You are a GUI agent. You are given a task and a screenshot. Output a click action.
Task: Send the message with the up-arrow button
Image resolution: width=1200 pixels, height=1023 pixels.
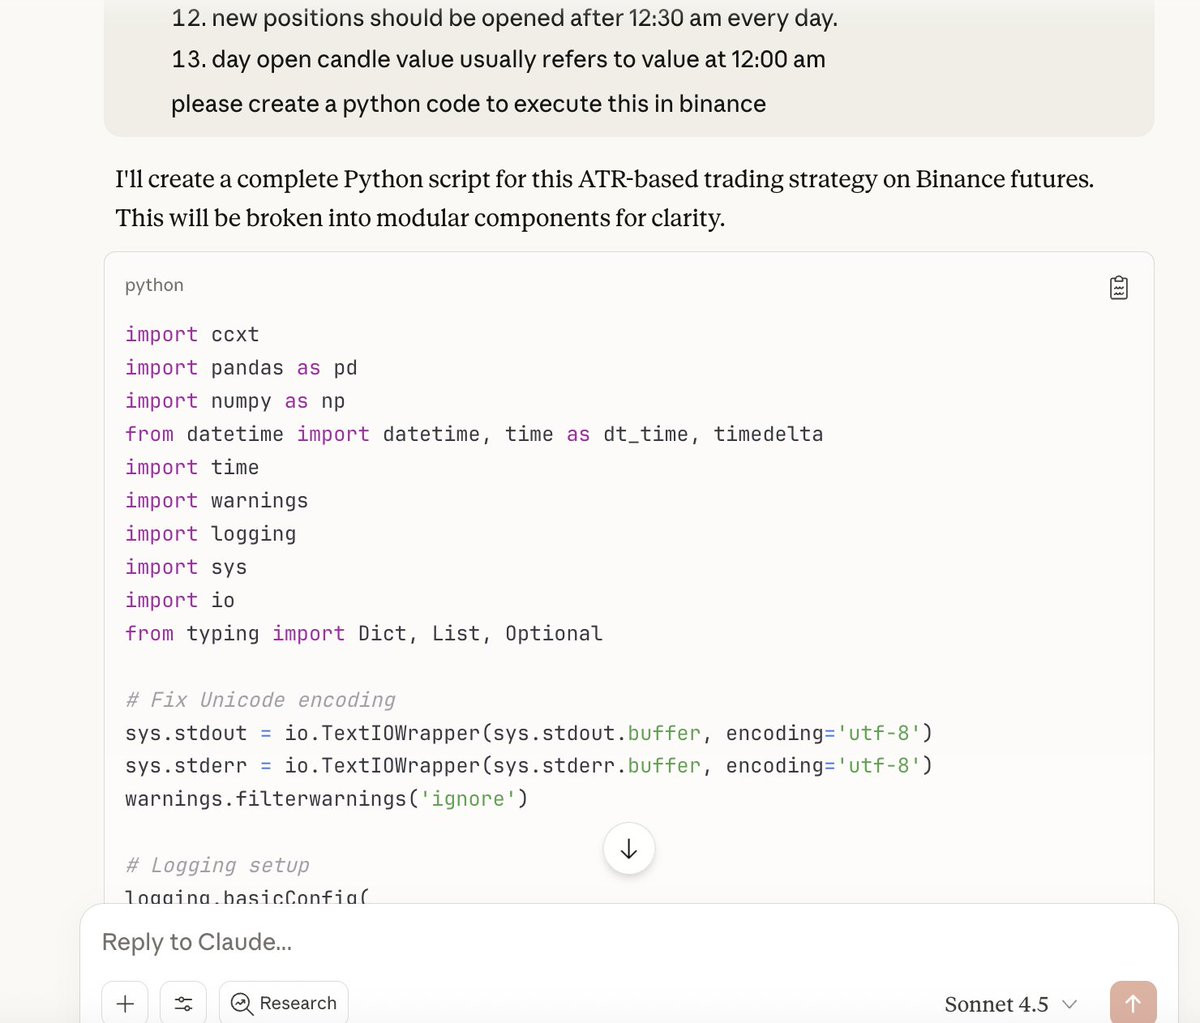pyautogui.click(x=1133, y=1003)
